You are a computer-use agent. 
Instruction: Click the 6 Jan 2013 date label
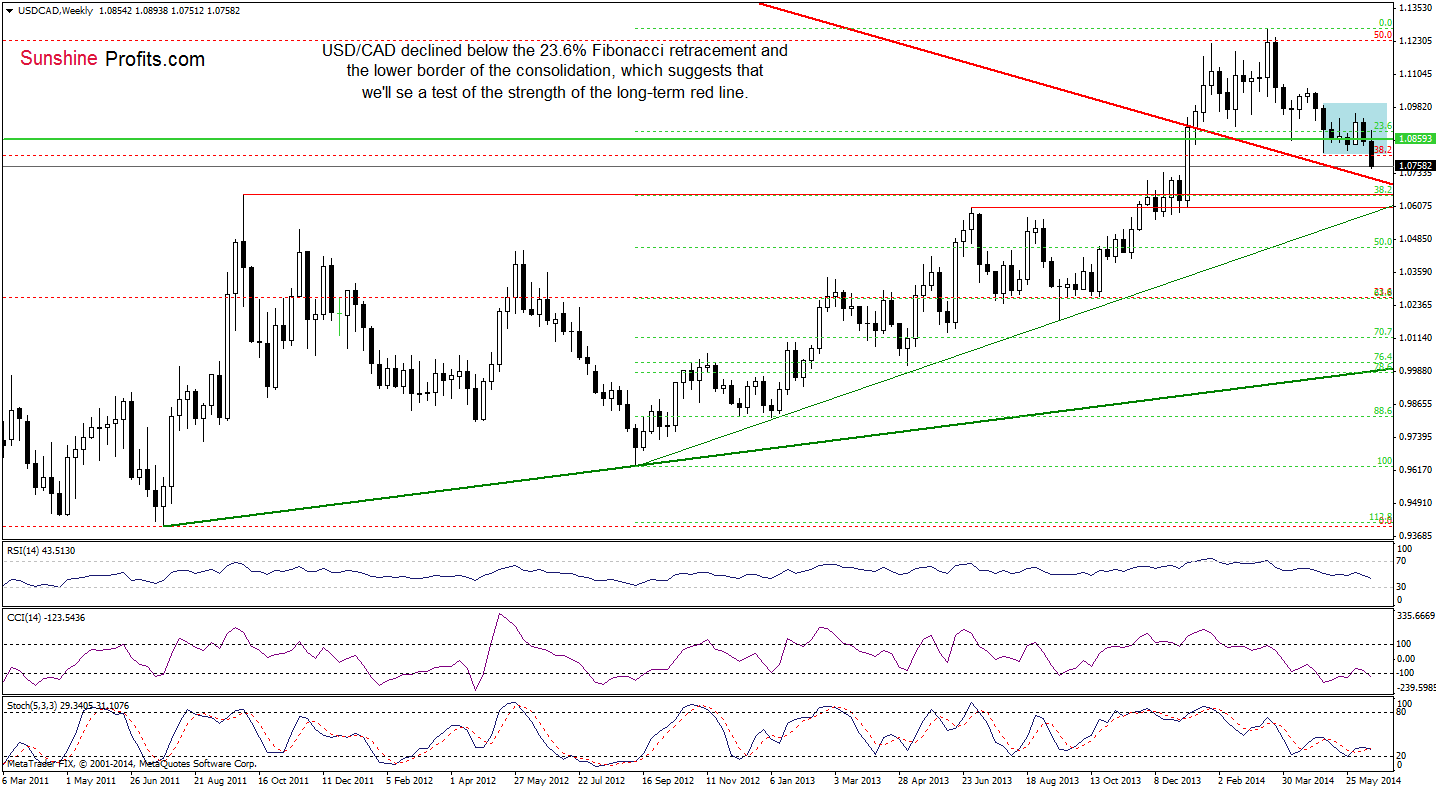pyautogui.click(x=793, y=779)
